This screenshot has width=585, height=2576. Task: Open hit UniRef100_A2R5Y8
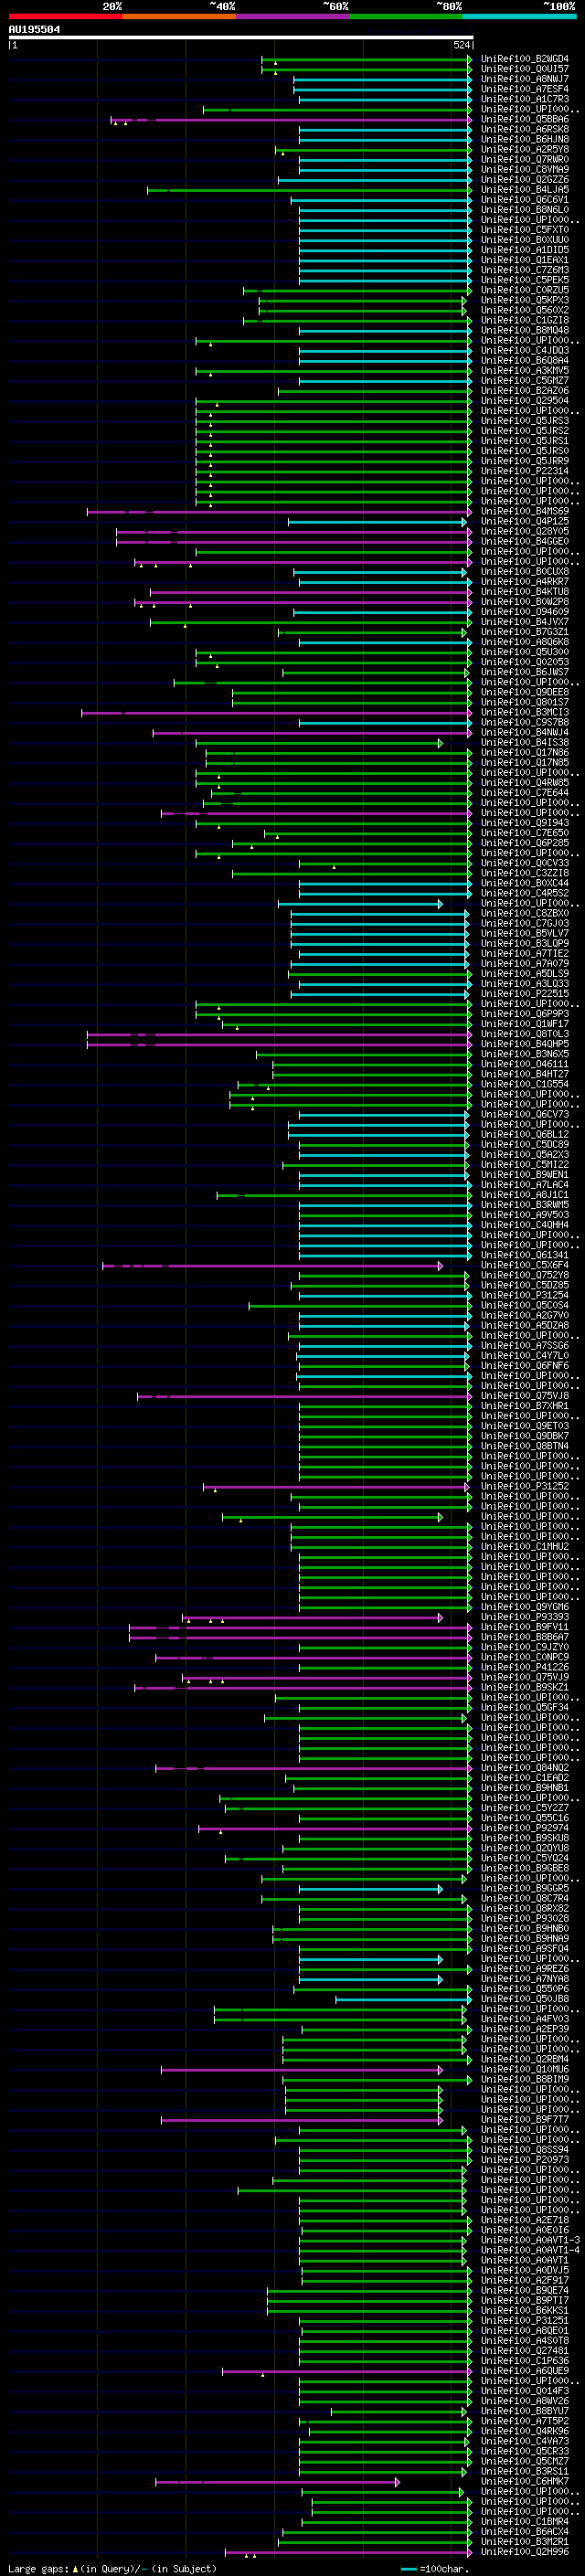pyautogui.click(x=524, y=150)
